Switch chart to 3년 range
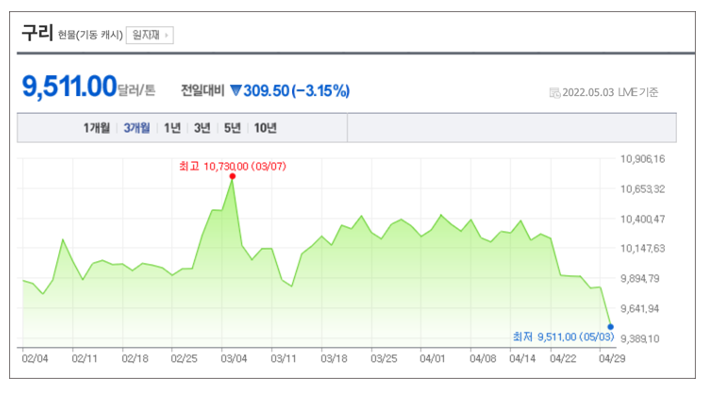The image size is (708, 394). pos(202,128)
